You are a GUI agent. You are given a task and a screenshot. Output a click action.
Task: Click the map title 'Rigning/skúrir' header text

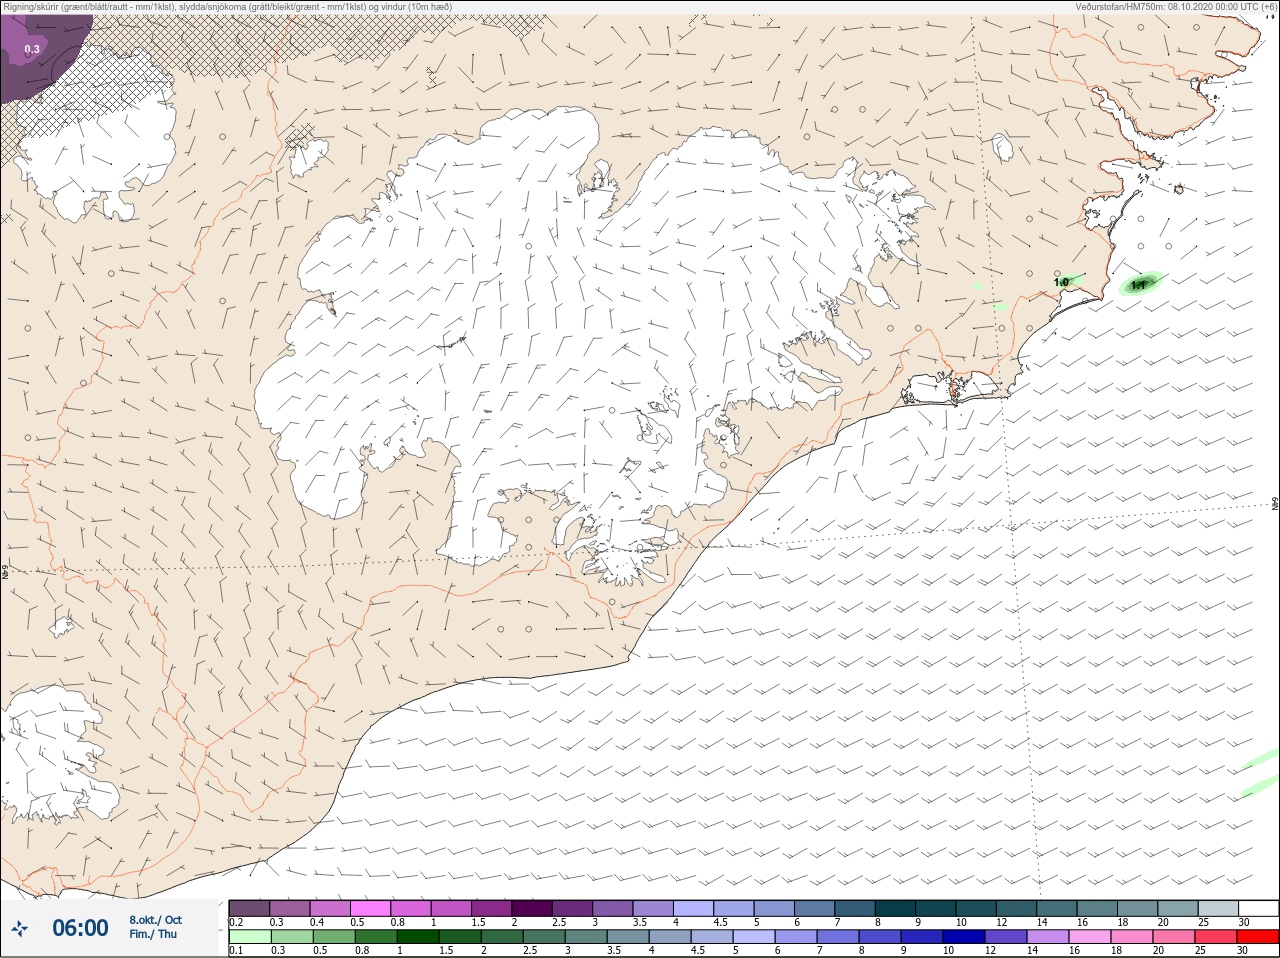pos(227,7)
